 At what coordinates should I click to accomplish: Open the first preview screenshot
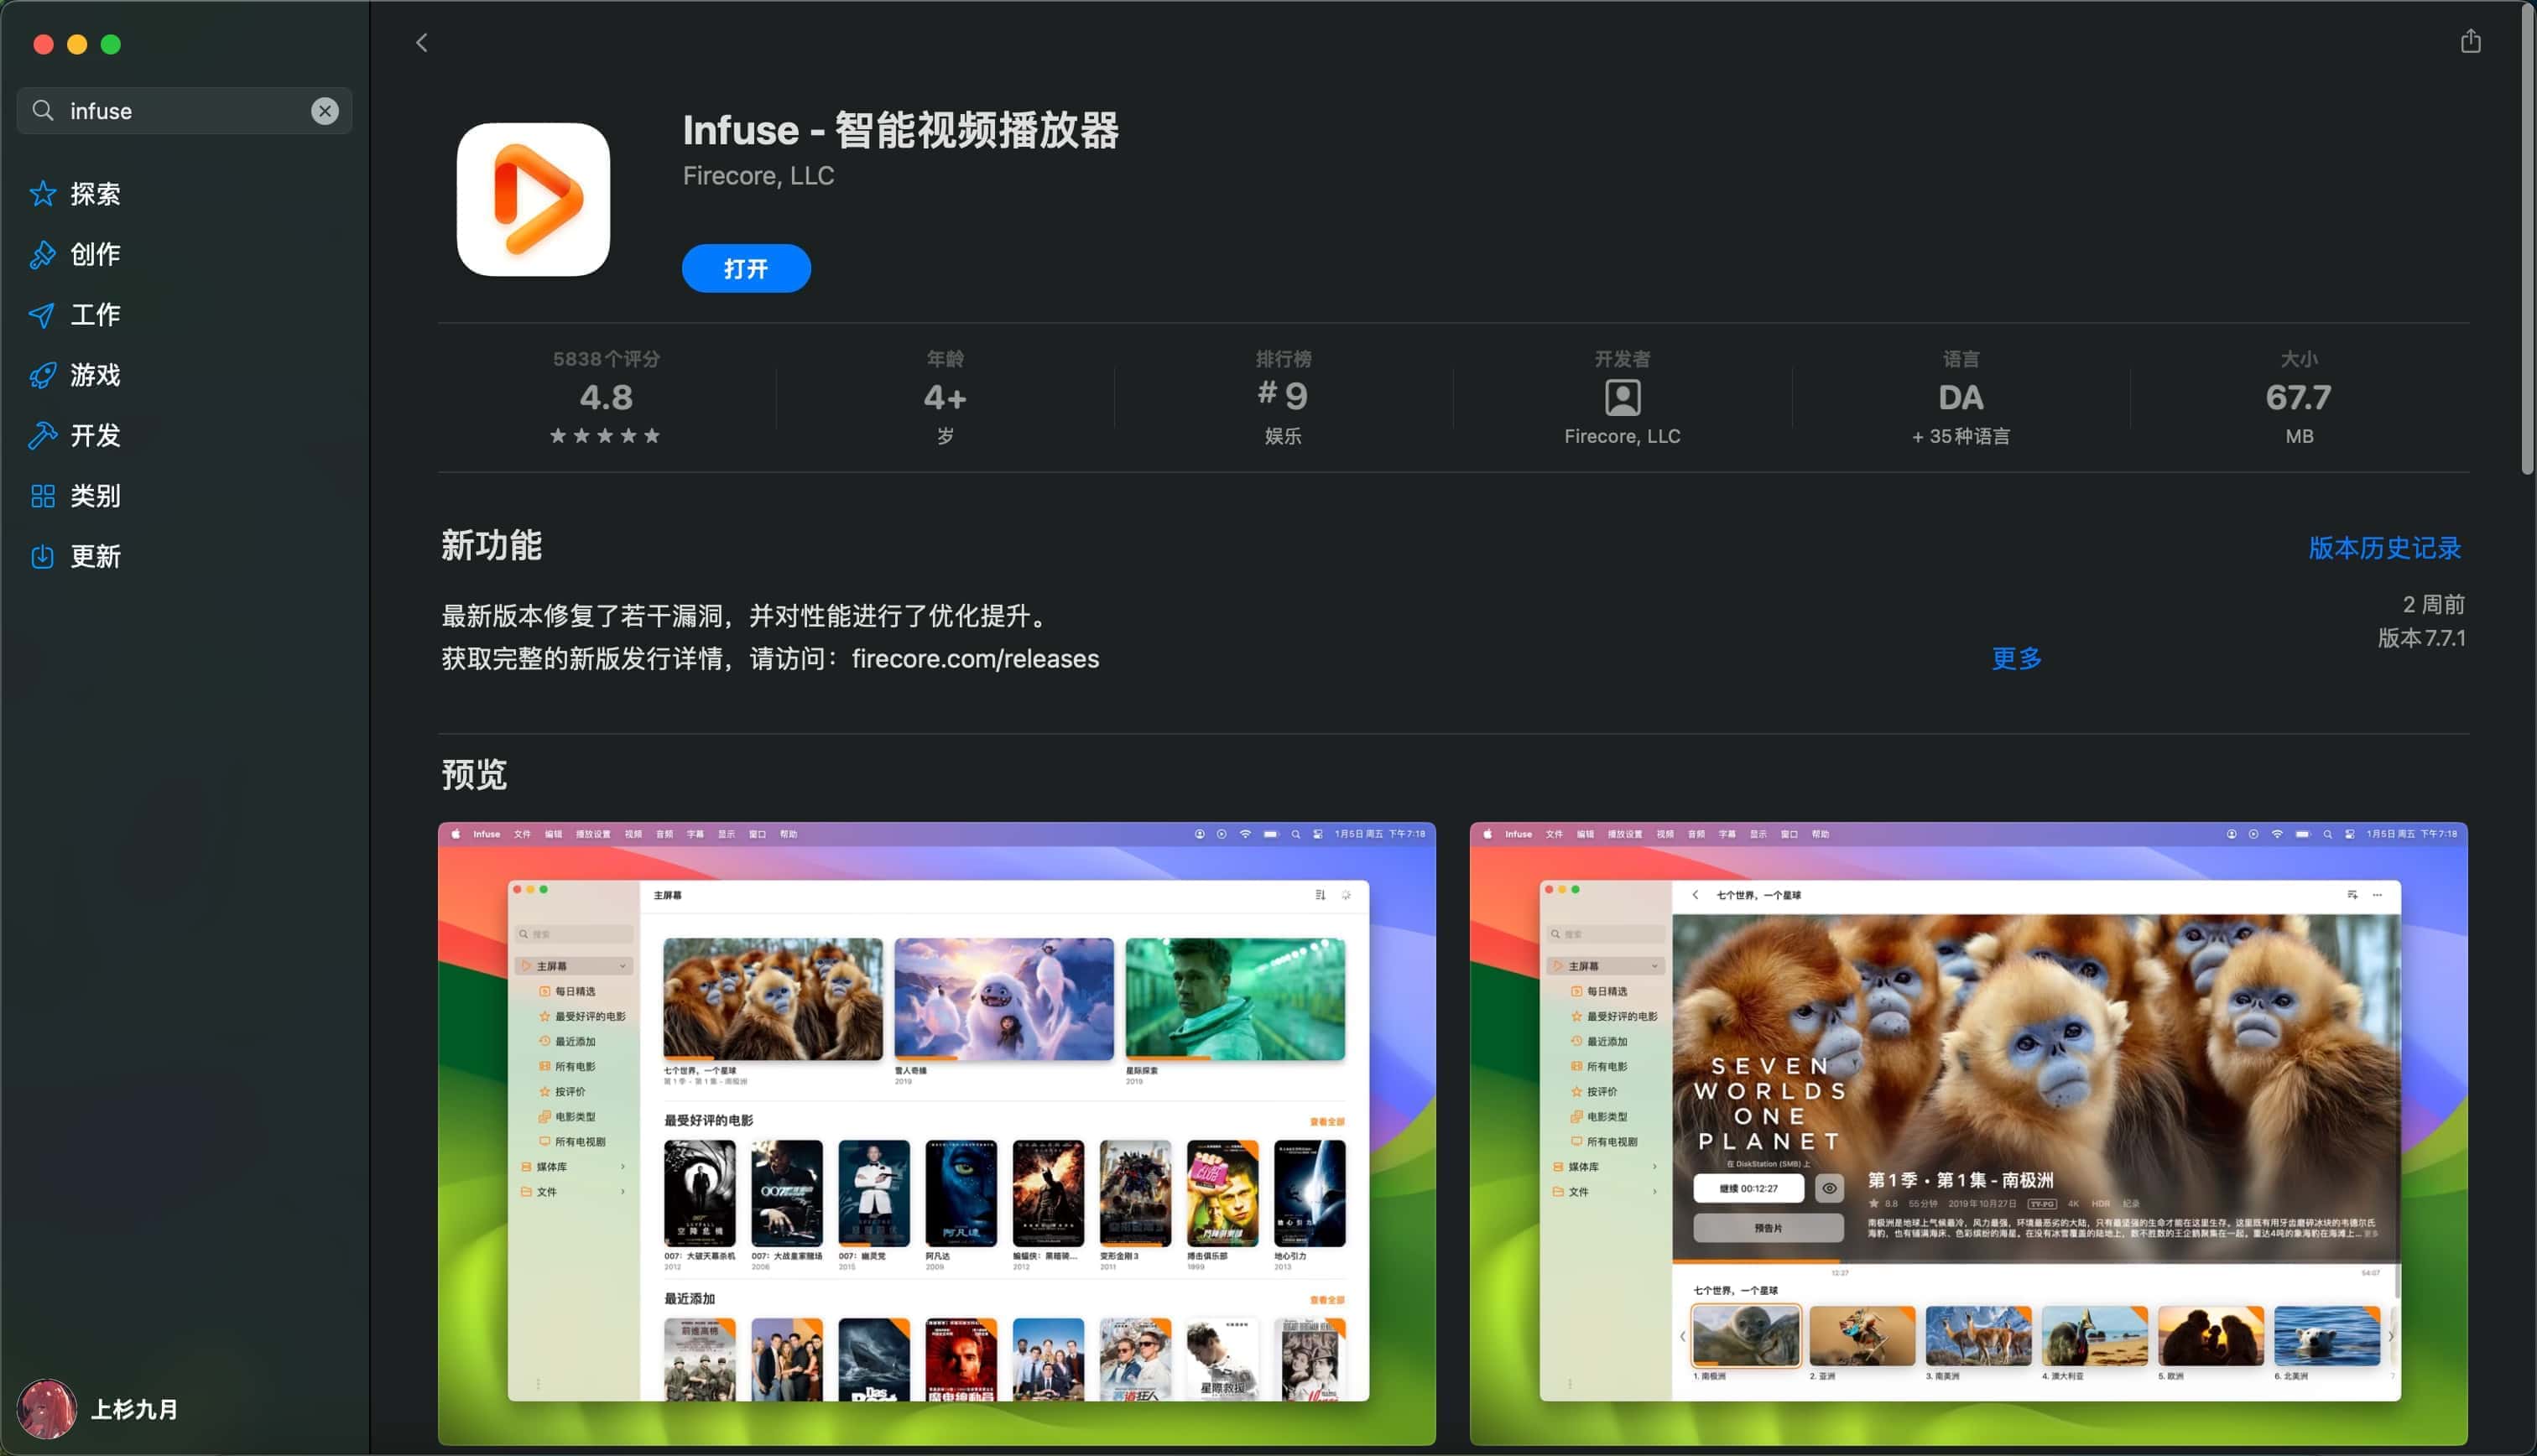pyautogui.click(x=936, y=1133)
